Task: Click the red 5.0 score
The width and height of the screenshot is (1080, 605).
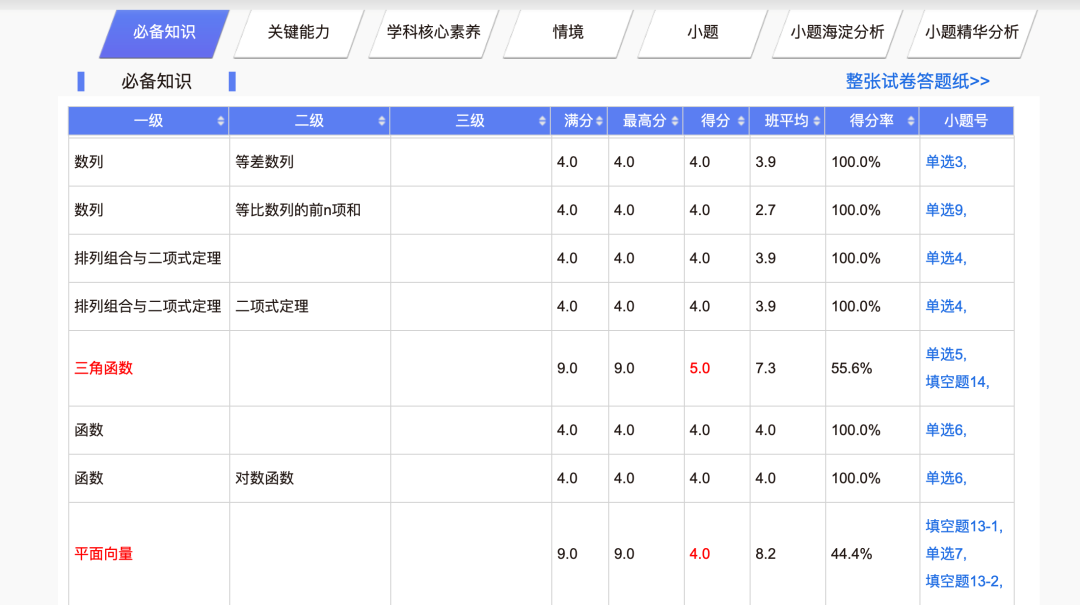Action: (699, 369)
